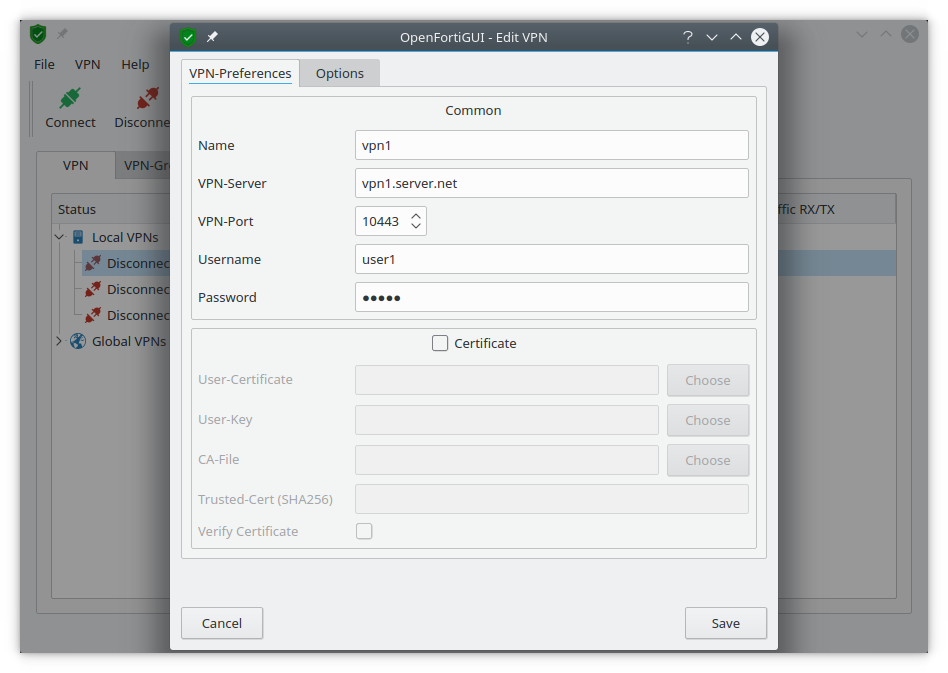Image resolution: width=948 pixels, height=673 pixels.
Task: Click the Connect plug icon in main window
Action: (70, 99)
